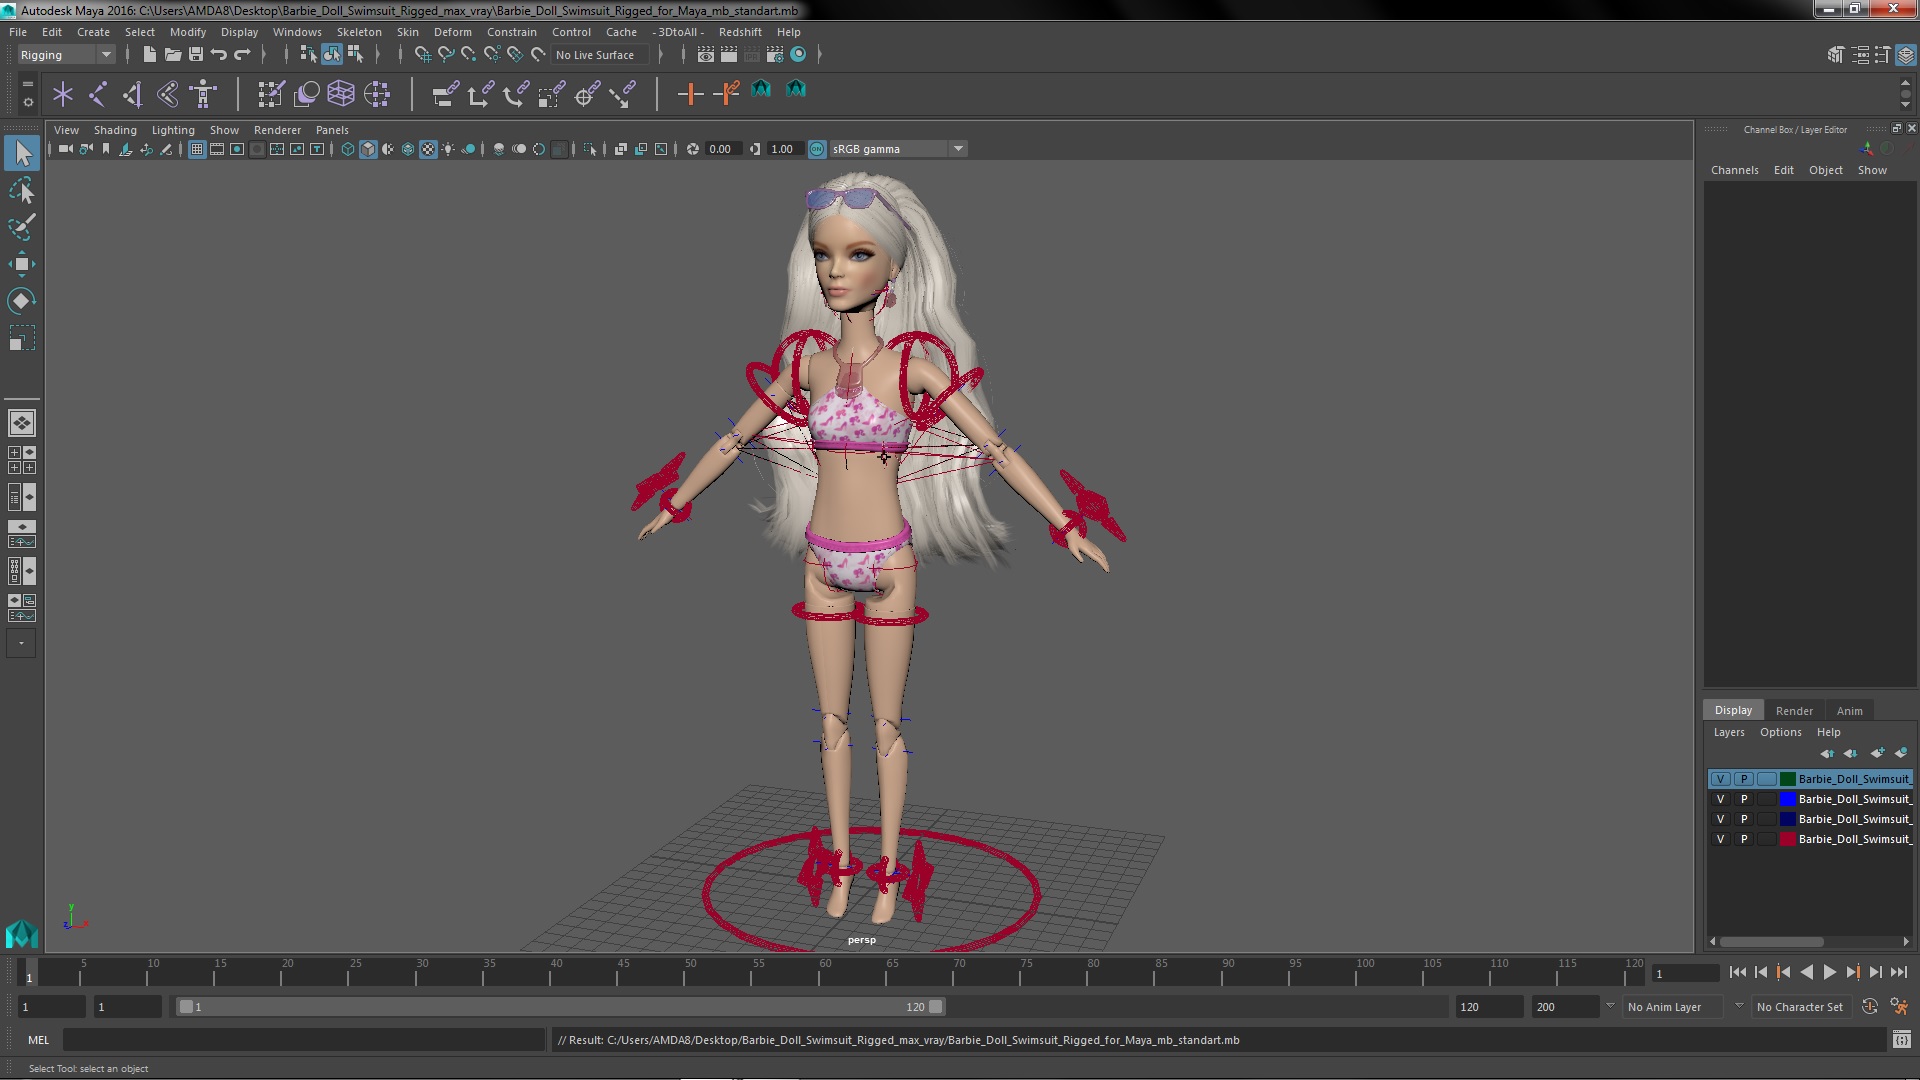The image size is (1920, 1080).
Task: Click the MEL command language label
Action: coord(38,1040)
